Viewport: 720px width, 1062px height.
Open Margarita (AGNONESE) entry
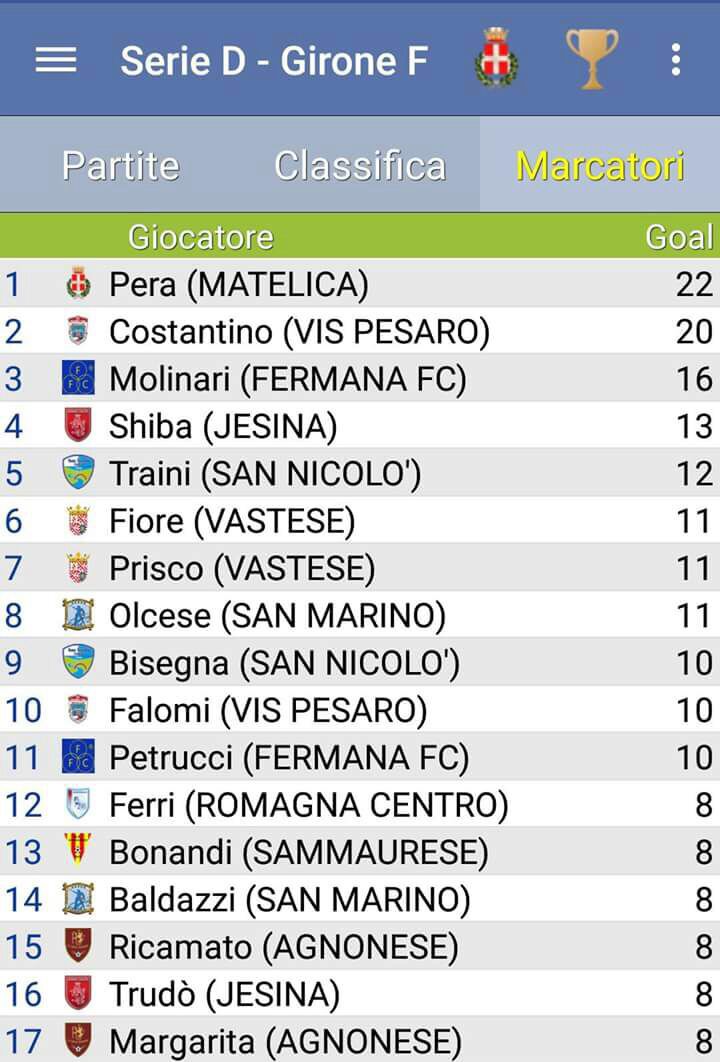[x=360, y=1040]
